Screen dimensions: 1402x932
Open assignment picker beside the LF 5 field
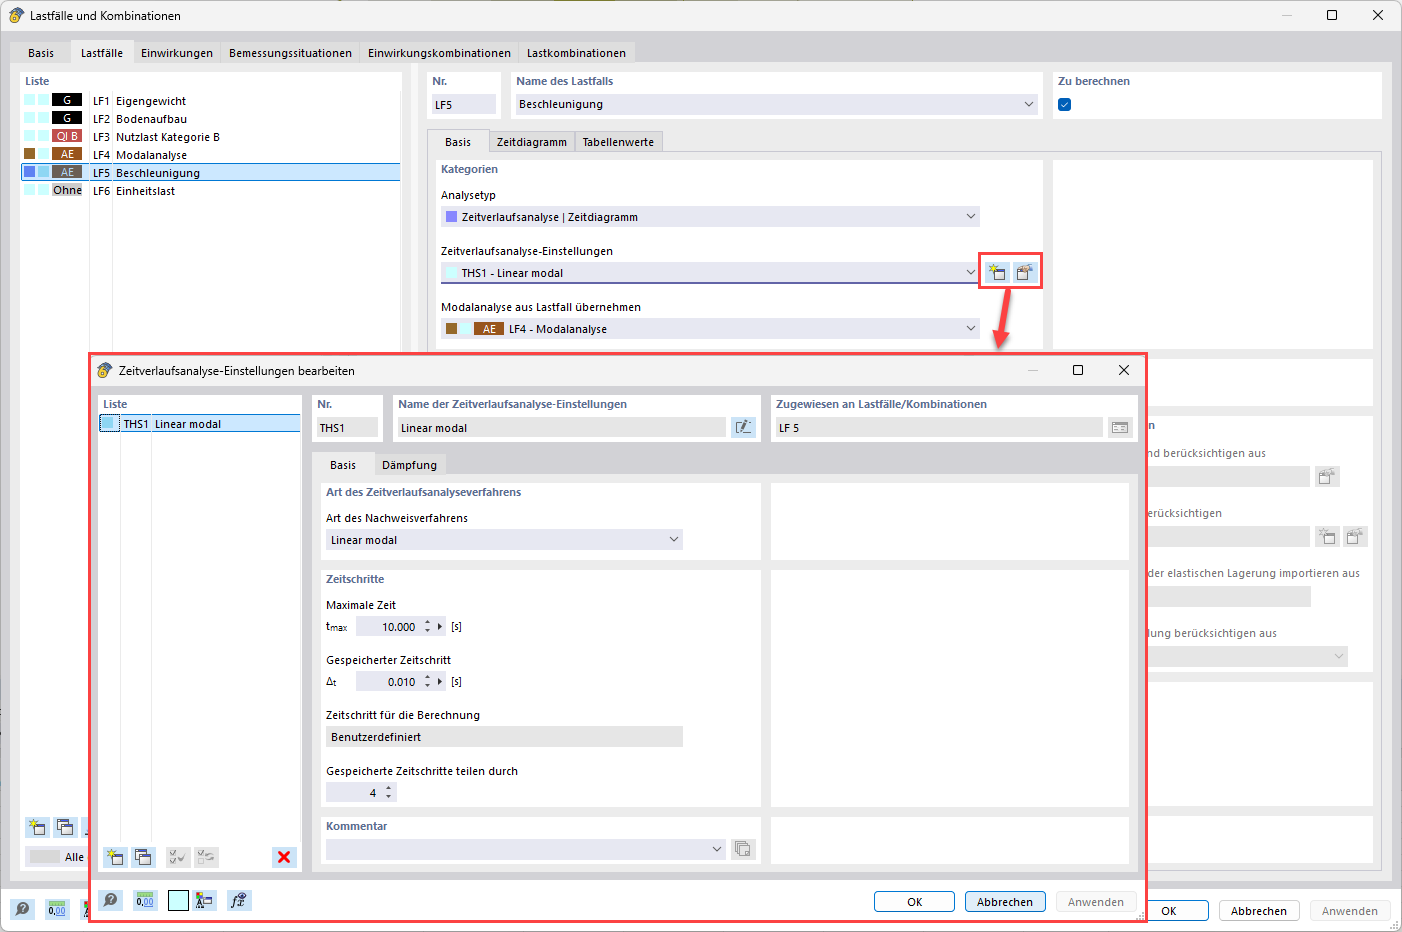tap(1120, 428)
